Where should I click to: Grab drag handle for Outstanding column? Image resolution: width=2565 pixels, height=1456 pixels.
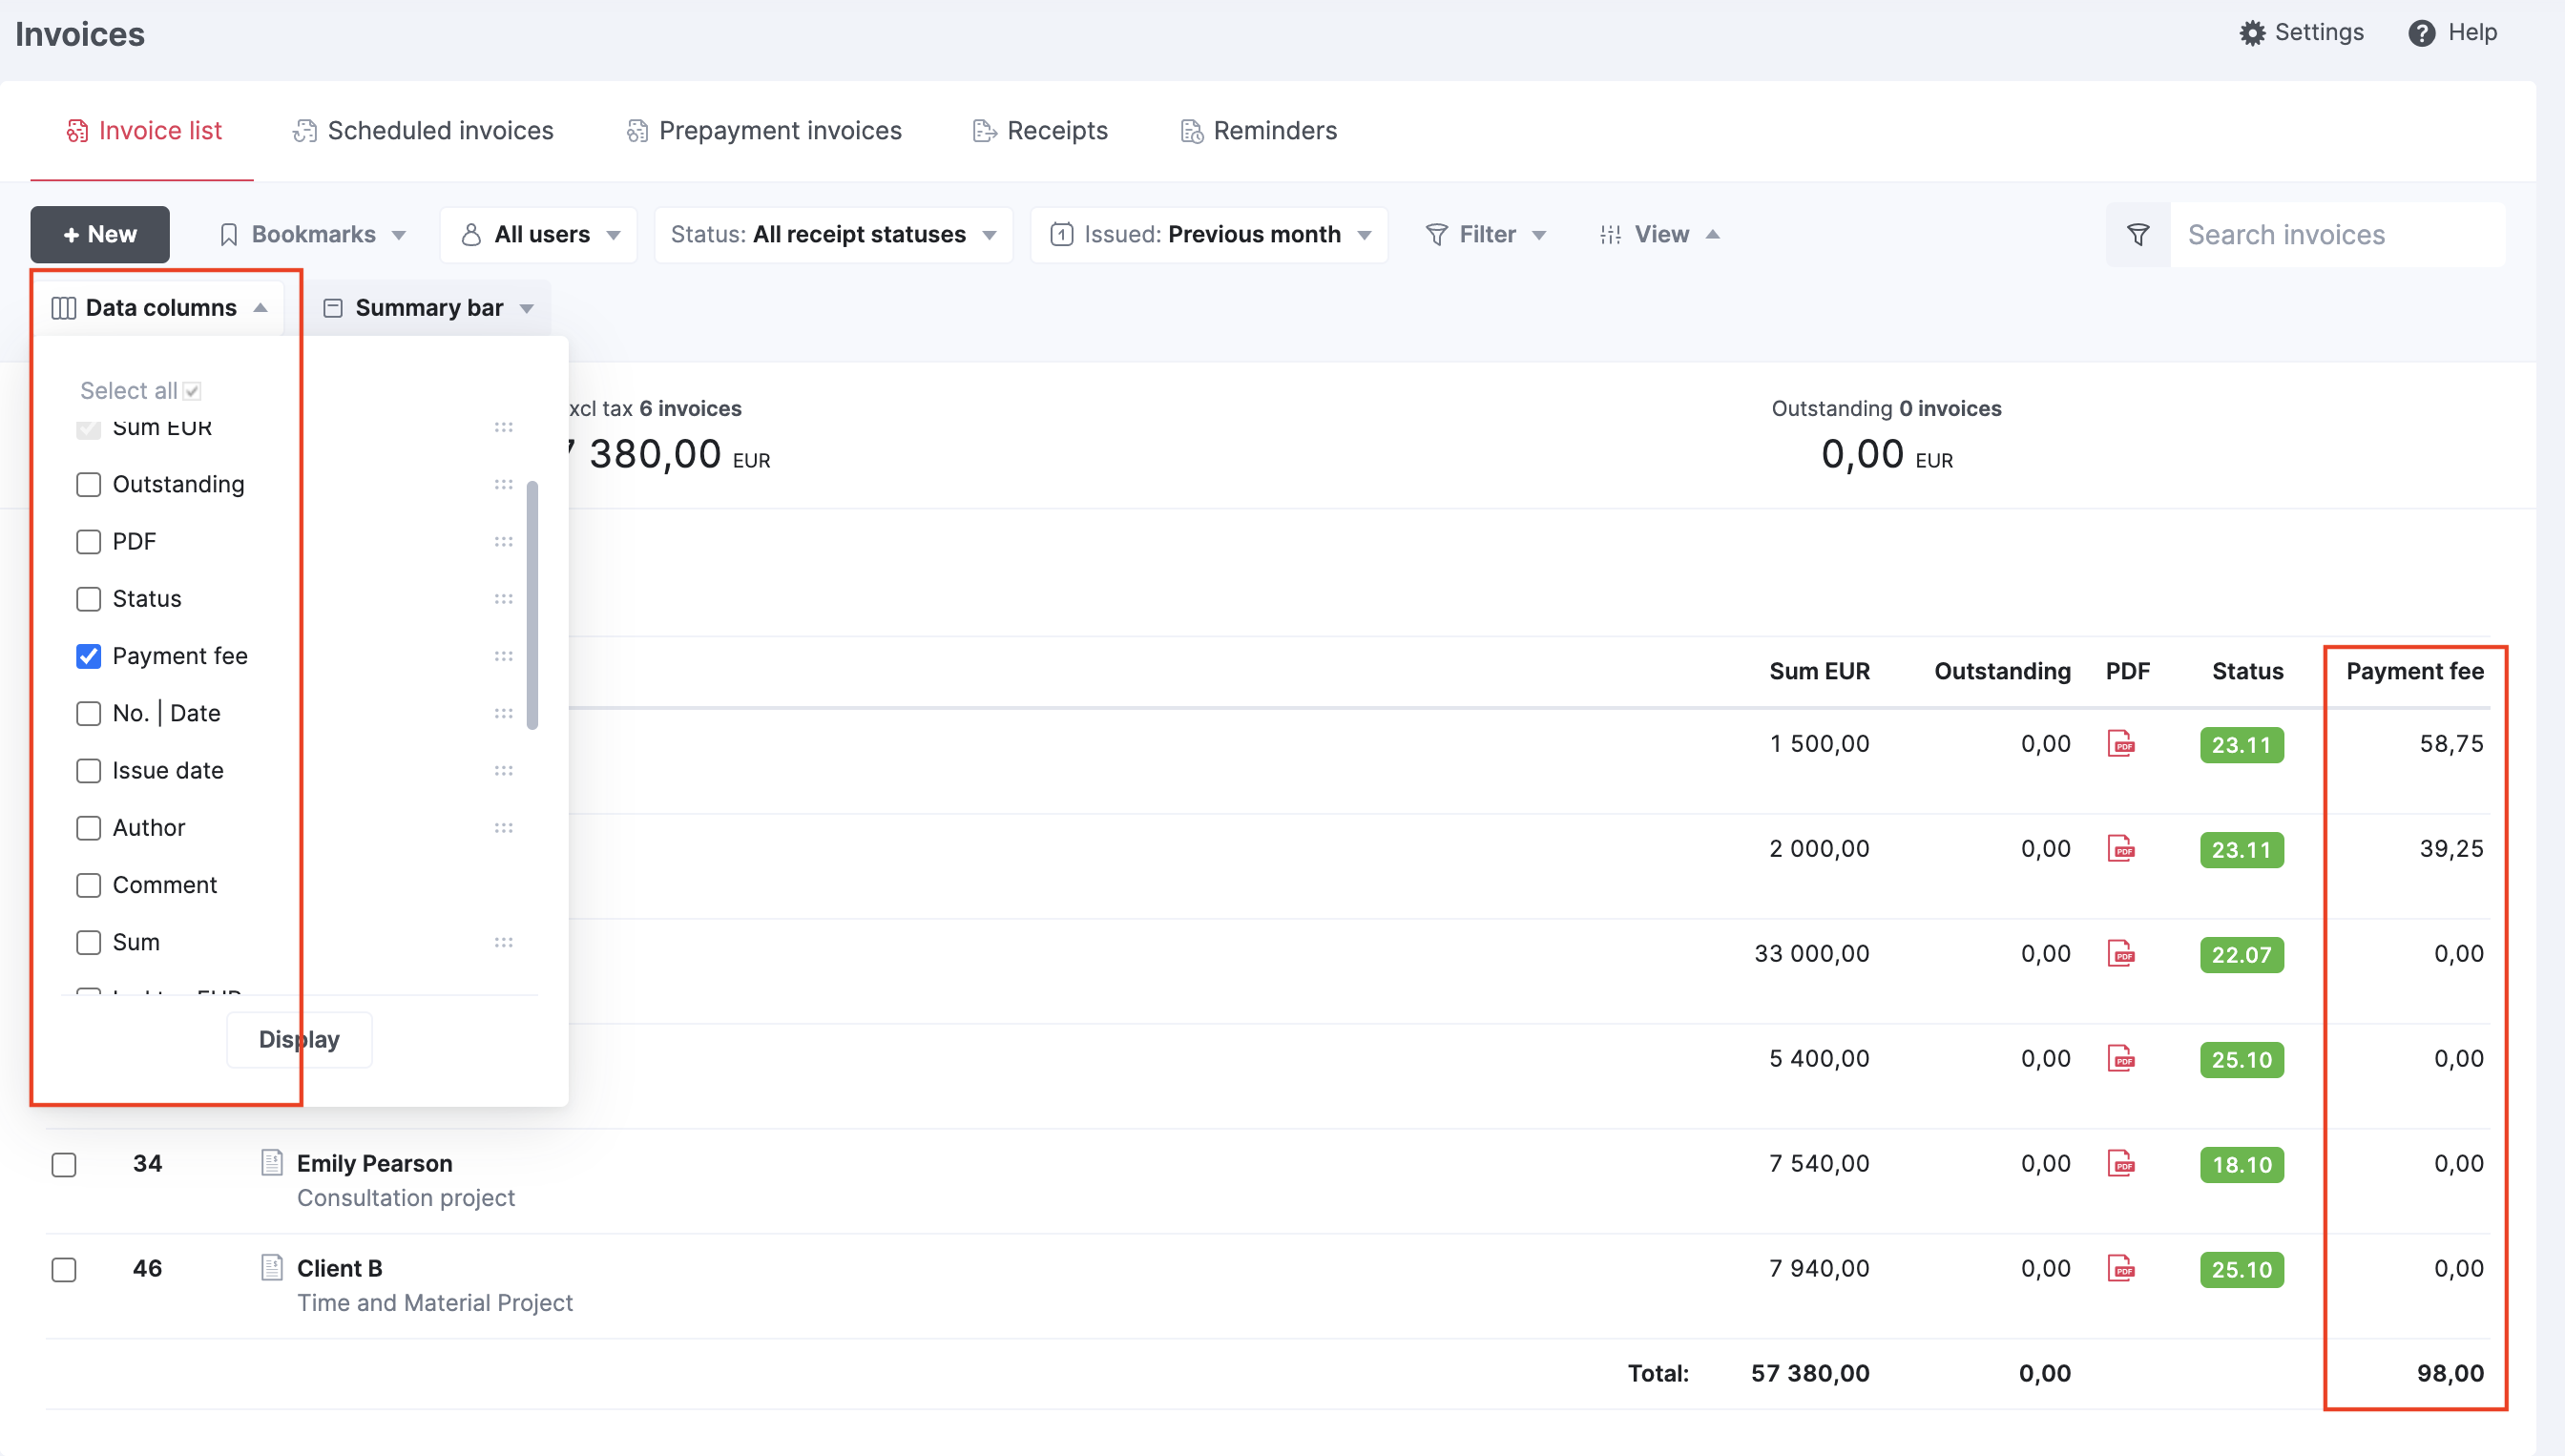(x=503, y=485)
